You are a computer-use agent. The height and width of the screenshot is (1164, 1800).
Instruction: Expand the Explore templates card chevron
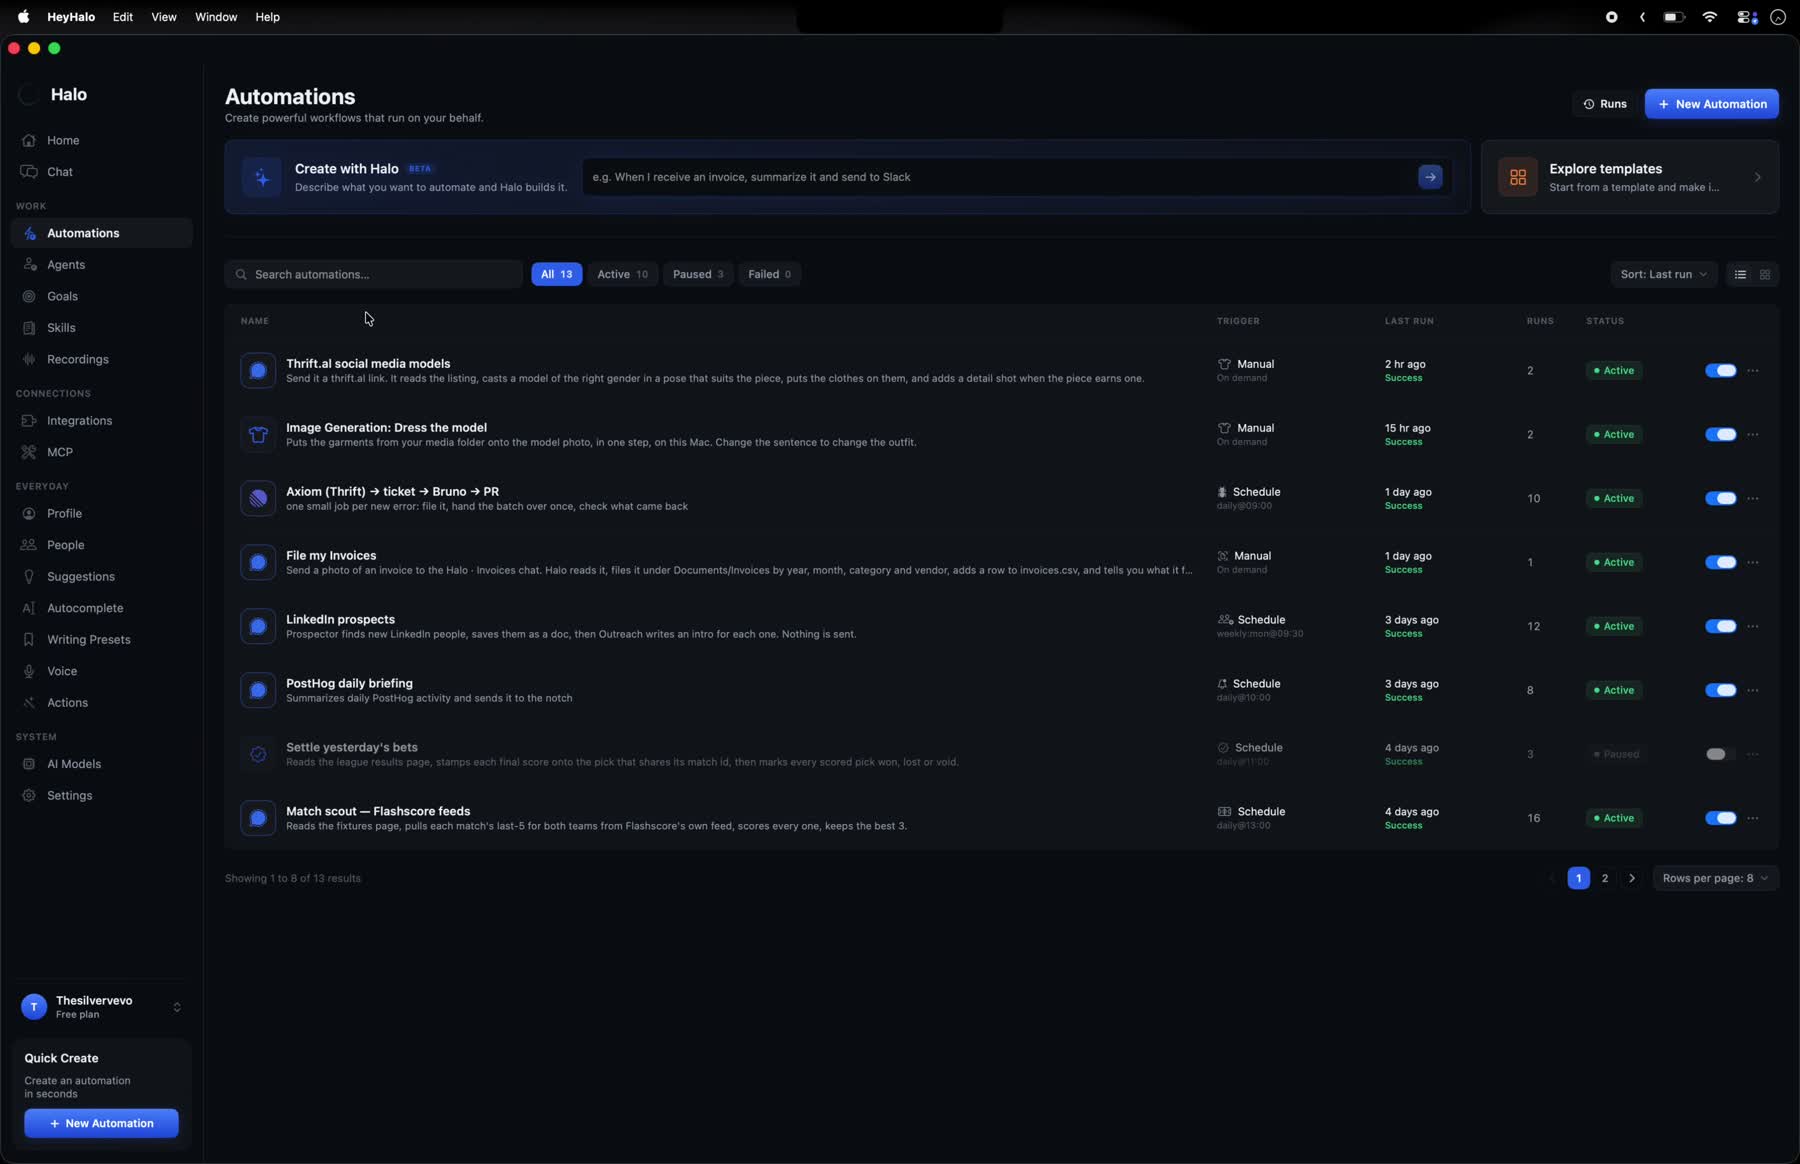point(1757,177)
